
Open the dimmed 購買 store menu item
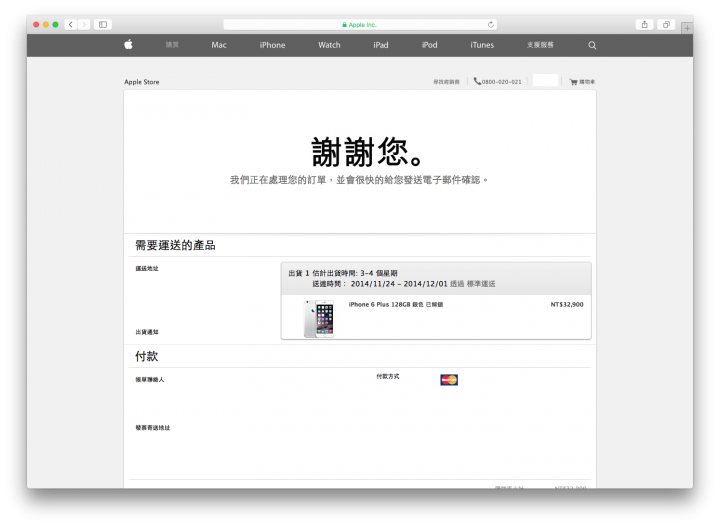pyautogui.click(x=172, y=45)
